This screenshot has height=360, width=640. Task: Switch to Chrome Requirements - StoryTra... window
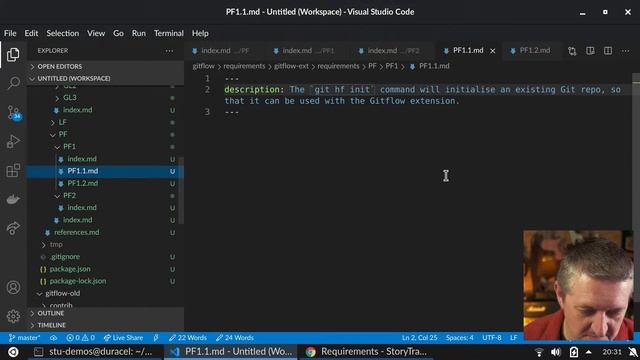click(367, 352)
